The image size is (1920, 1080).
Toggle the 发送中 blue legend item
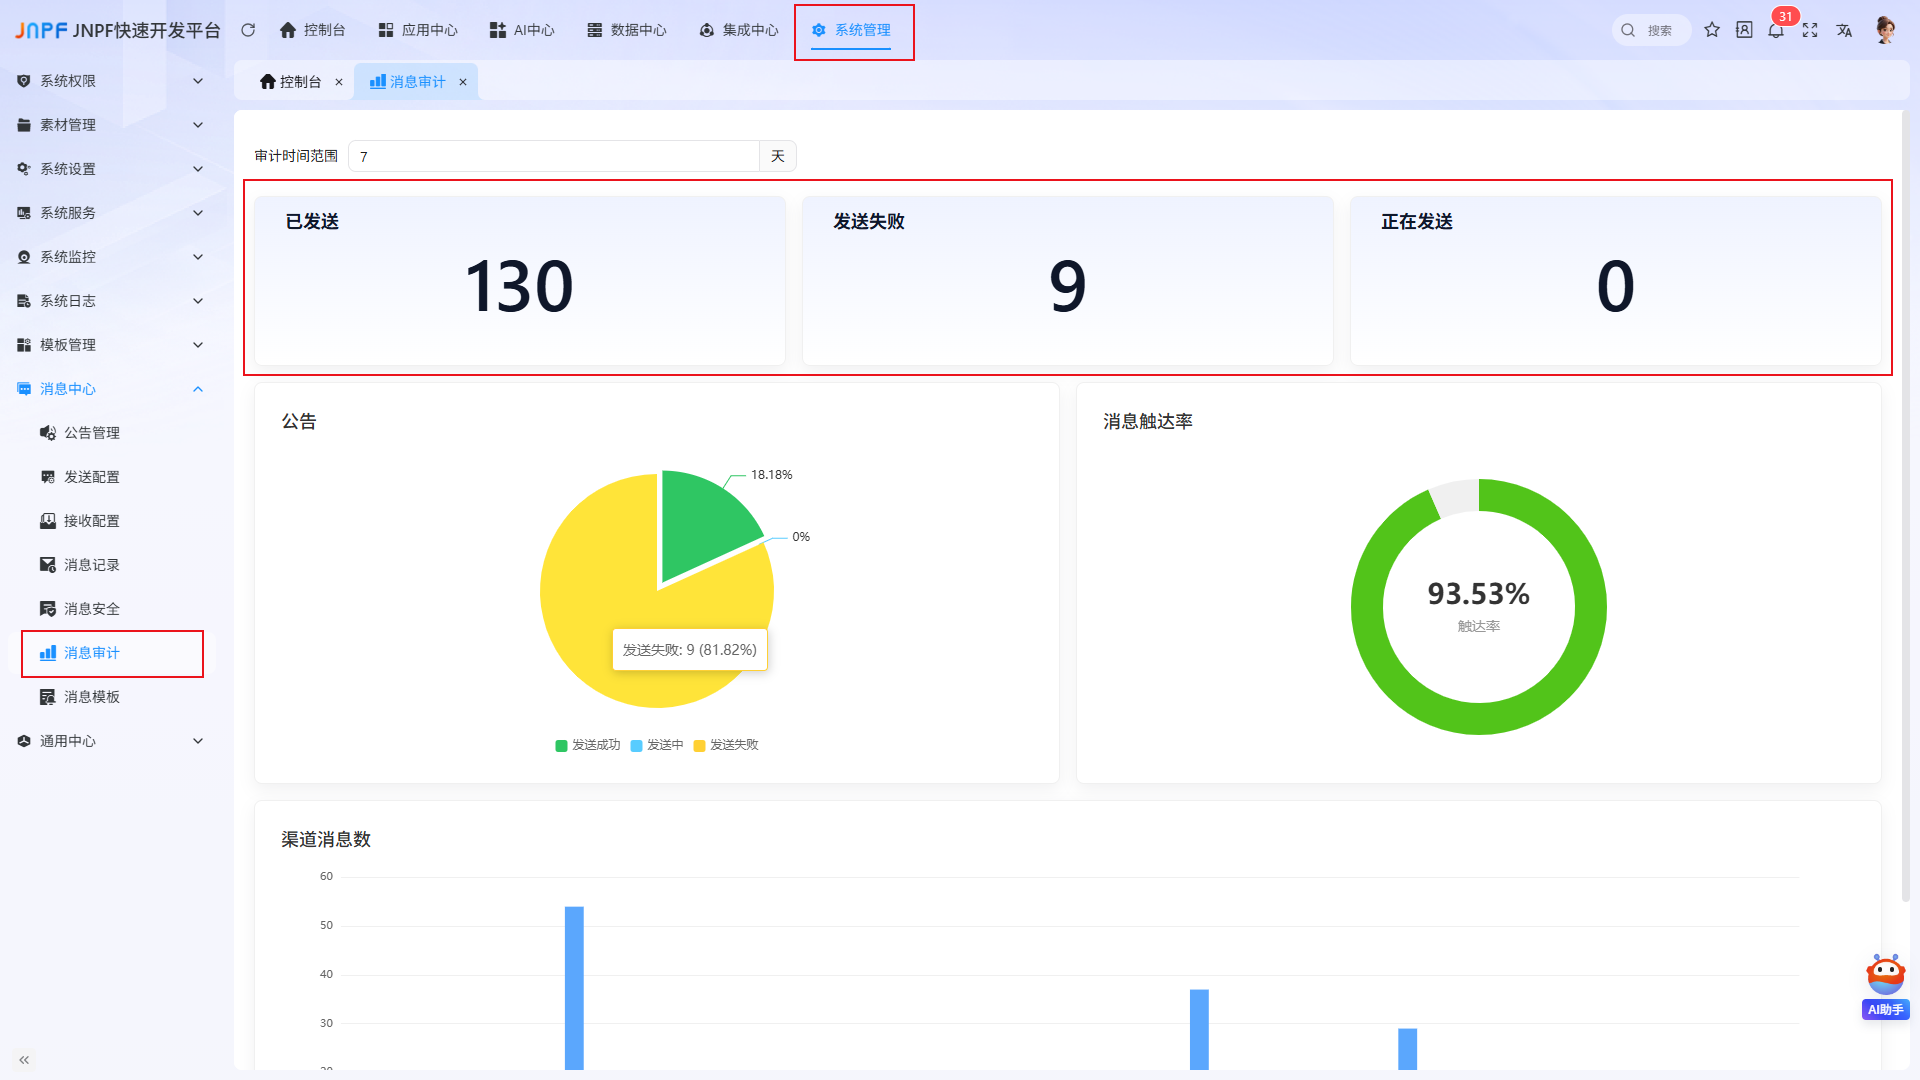click(x=657, y=745)
